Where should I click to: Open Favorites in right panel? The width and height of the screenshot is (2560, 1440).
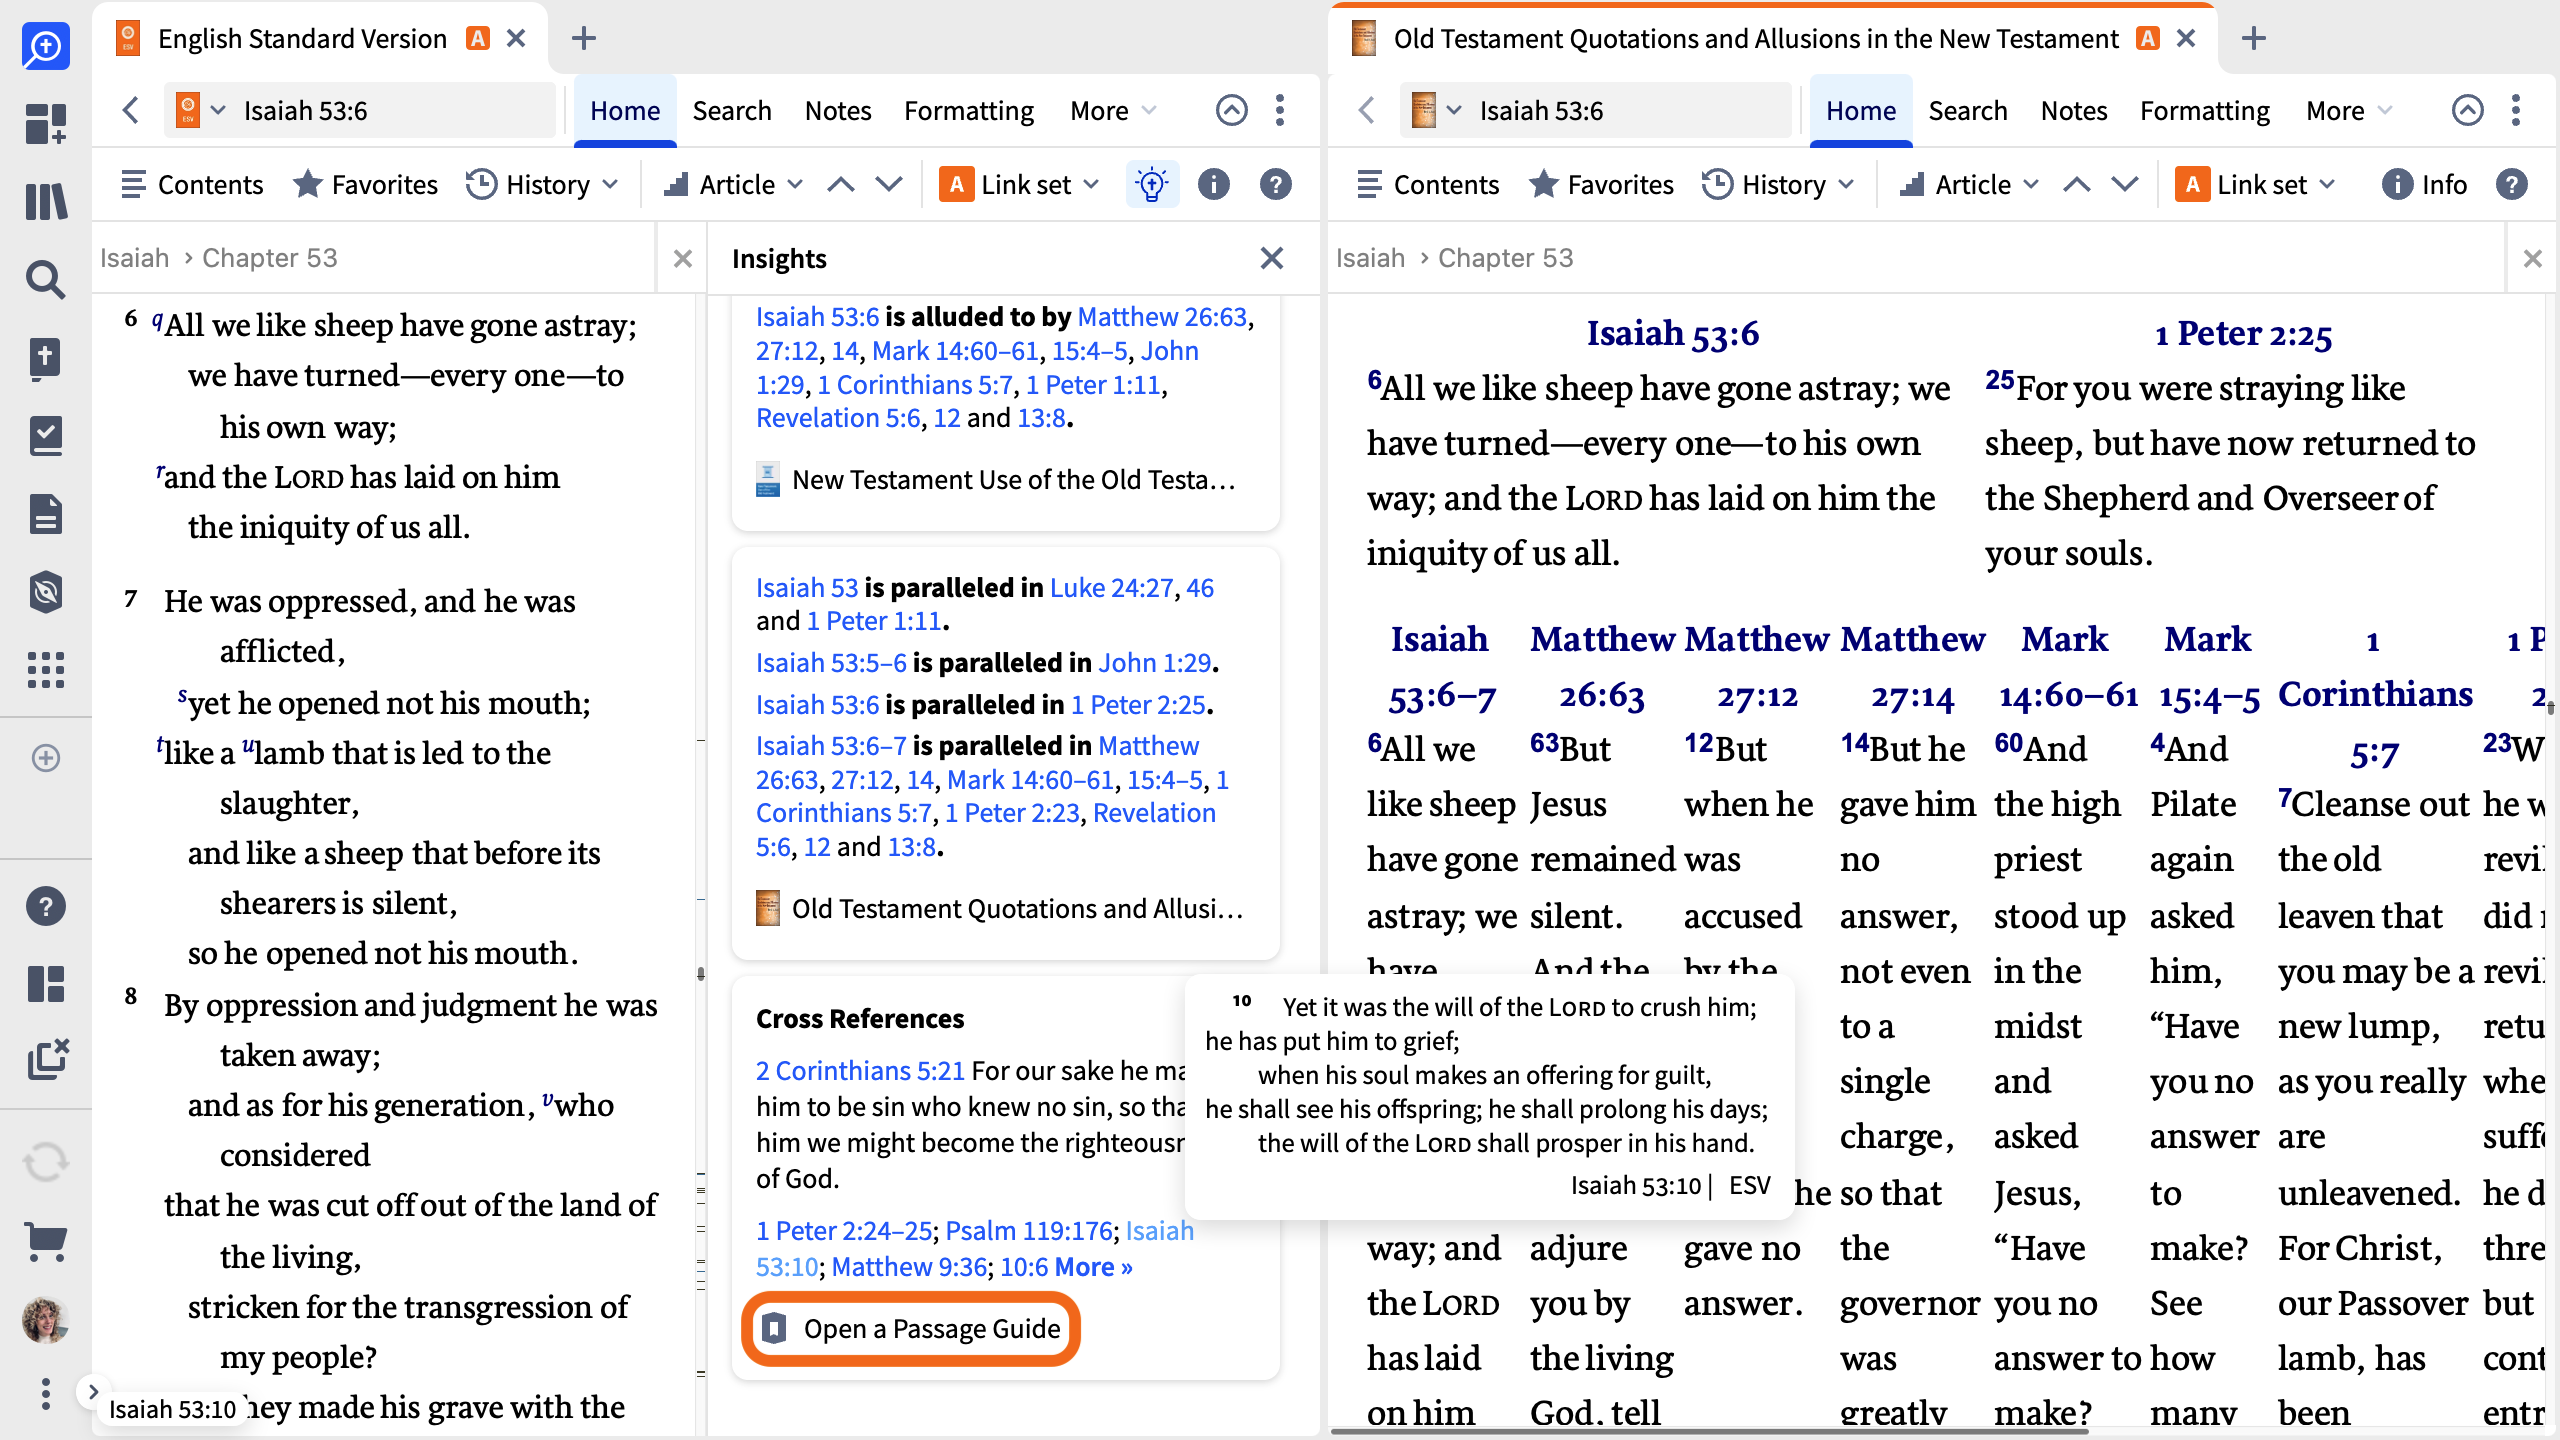pyautogui.click(x=1602, y=184)
